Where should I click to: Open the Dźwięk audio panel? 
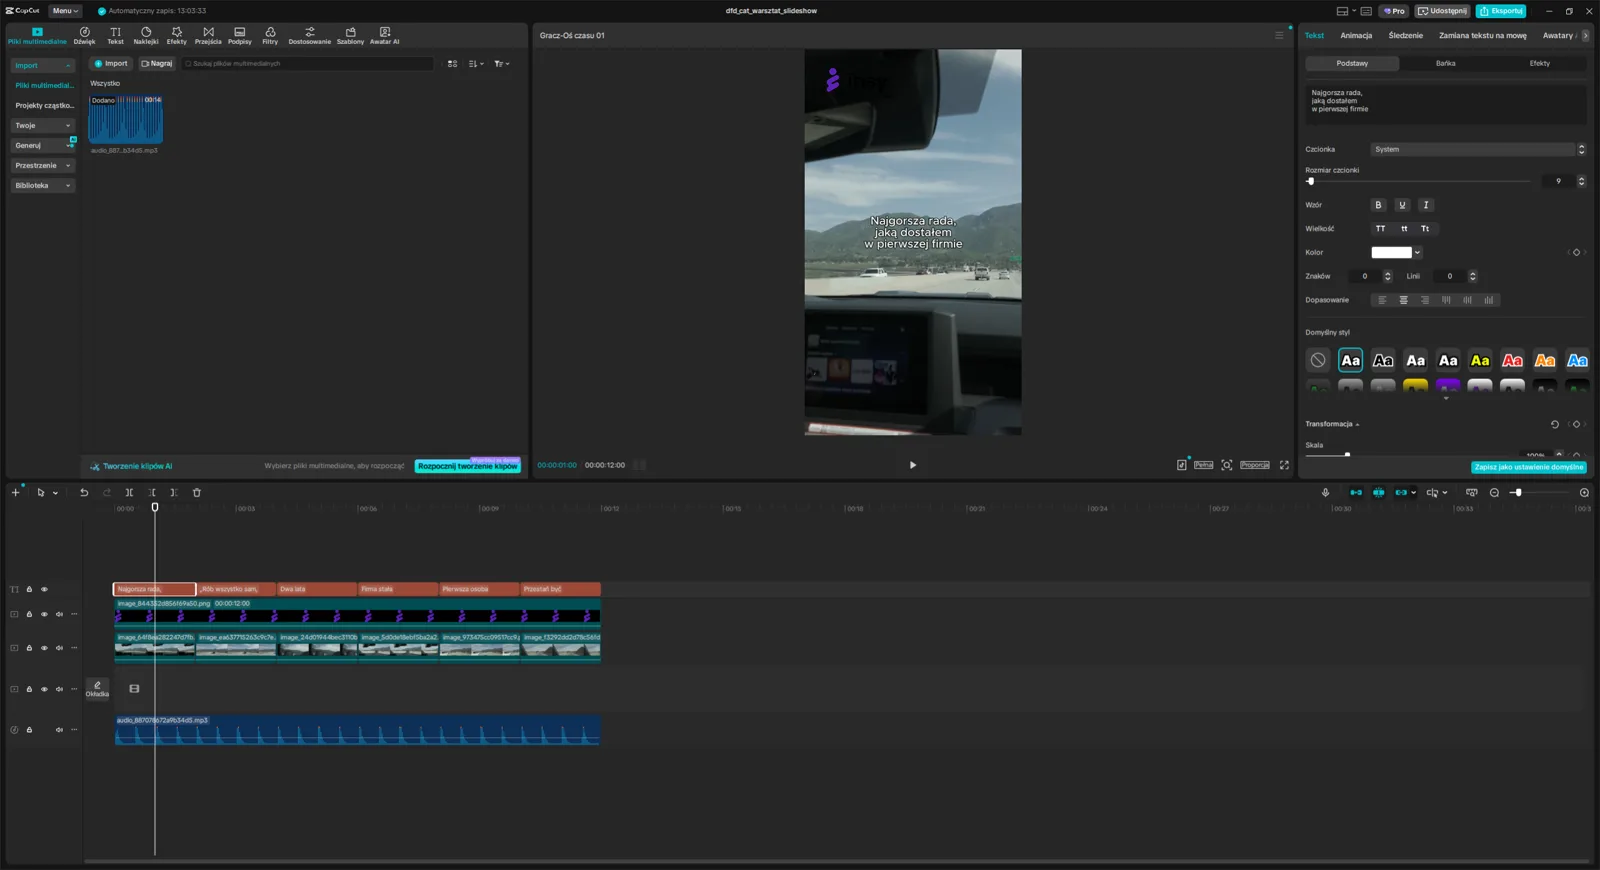84,36
